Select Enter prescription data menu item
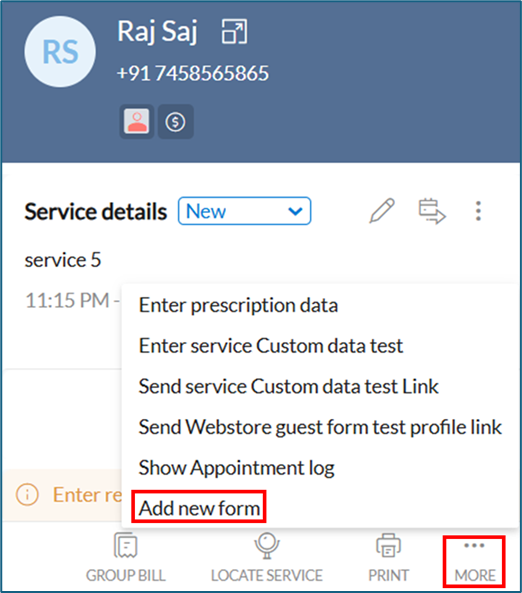 [238, 305]
